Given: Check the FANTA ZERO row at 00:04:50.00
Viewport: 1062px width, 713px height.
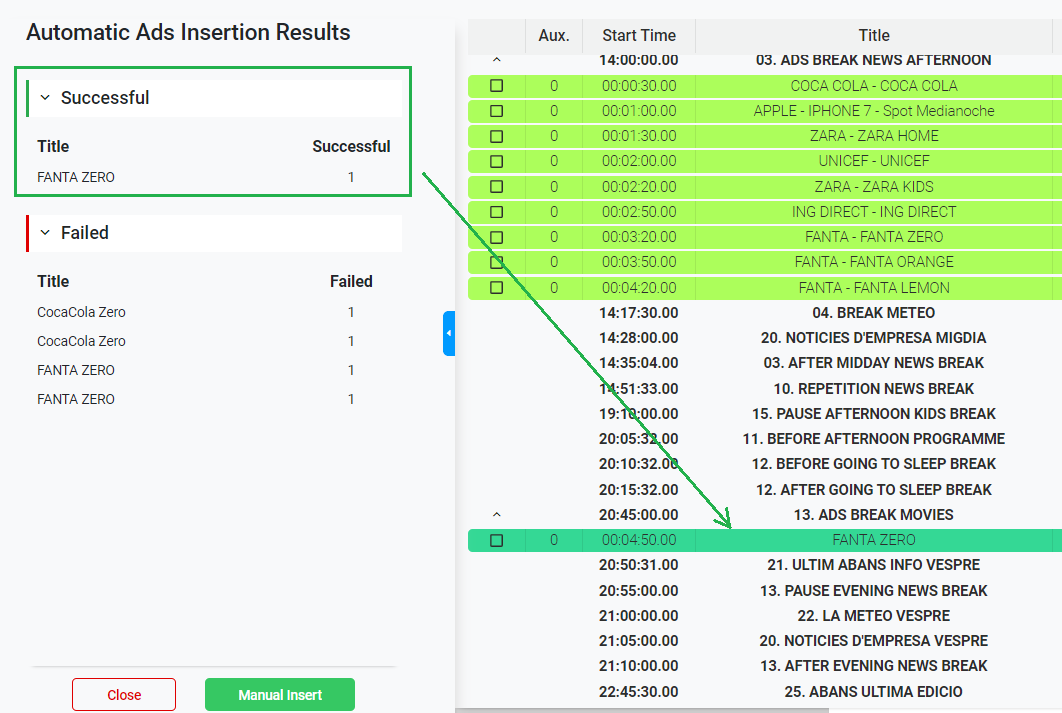Looking at the screenshot, I should point(497,540).
